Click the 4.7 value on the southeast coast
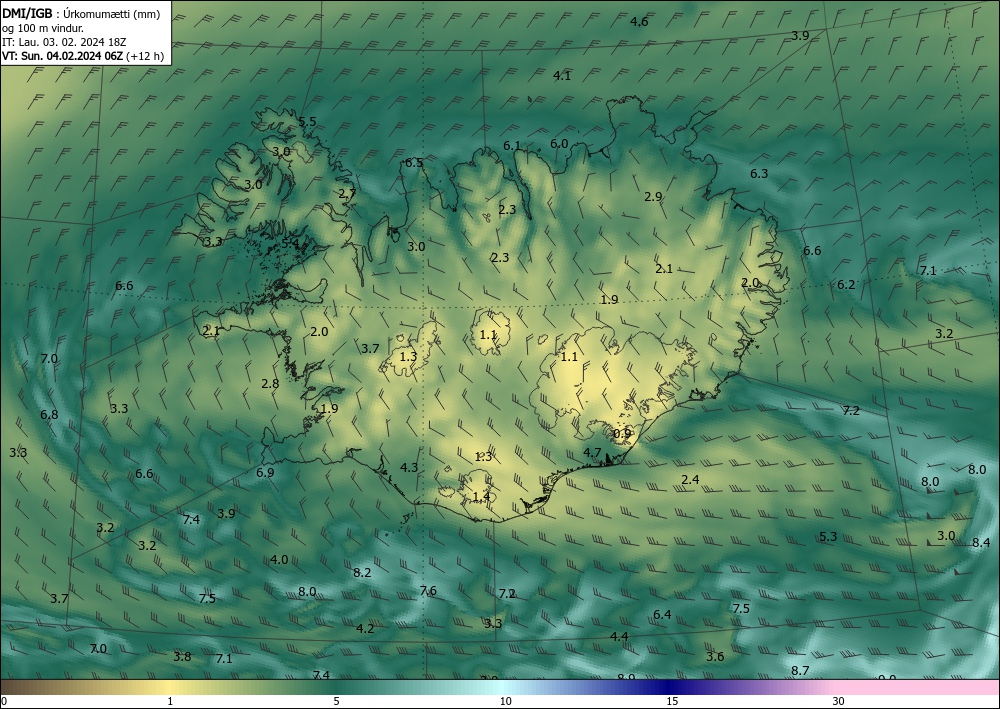 point(592,453)
